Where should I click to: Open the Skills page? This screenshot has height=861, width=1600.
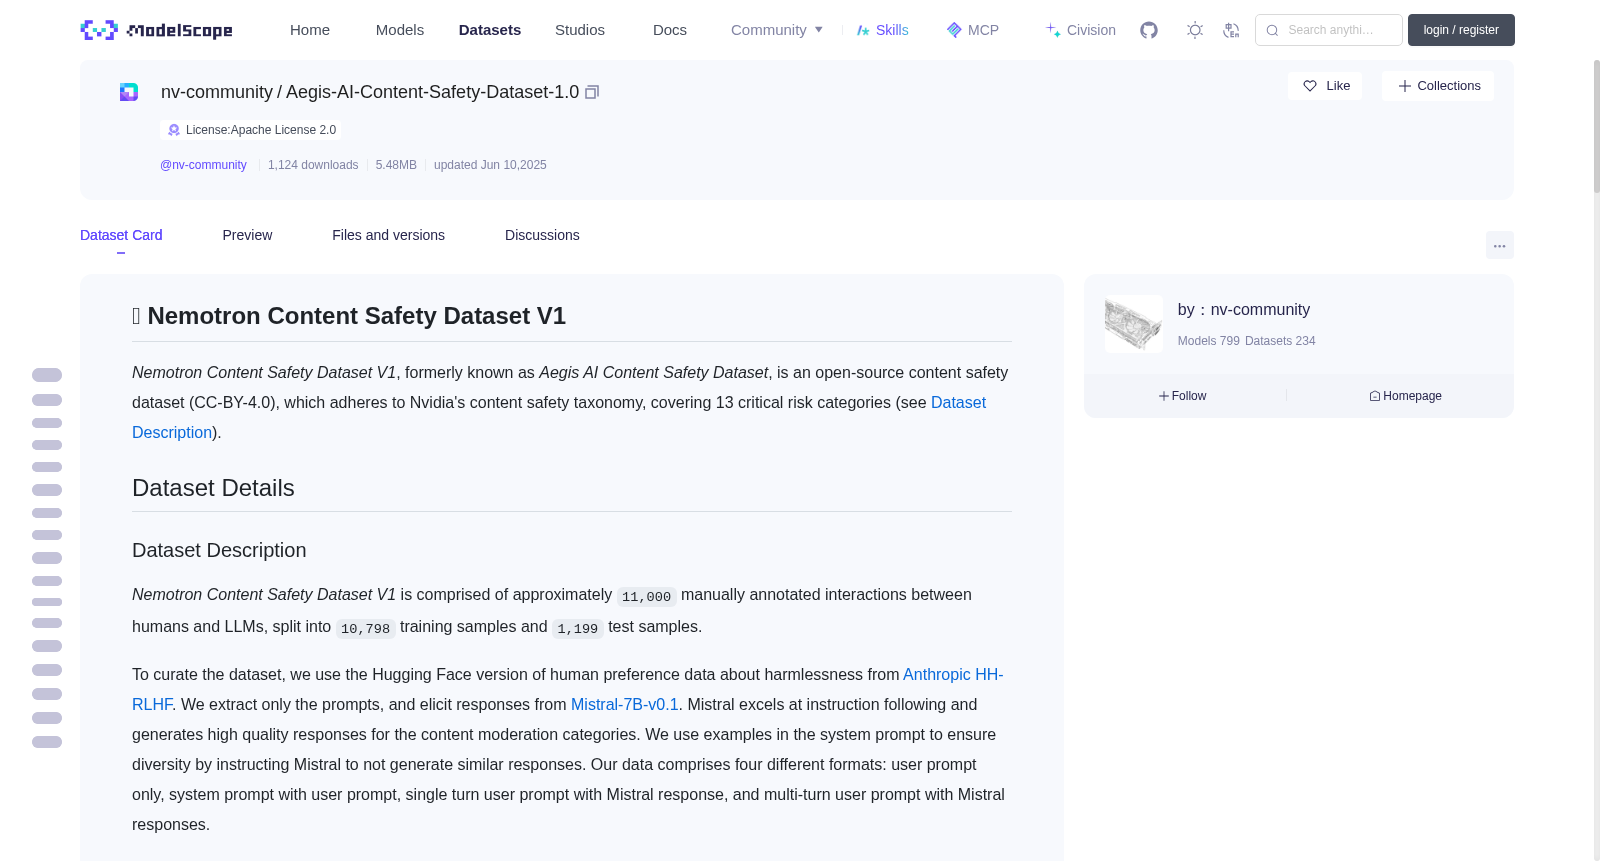pos(883,30)
